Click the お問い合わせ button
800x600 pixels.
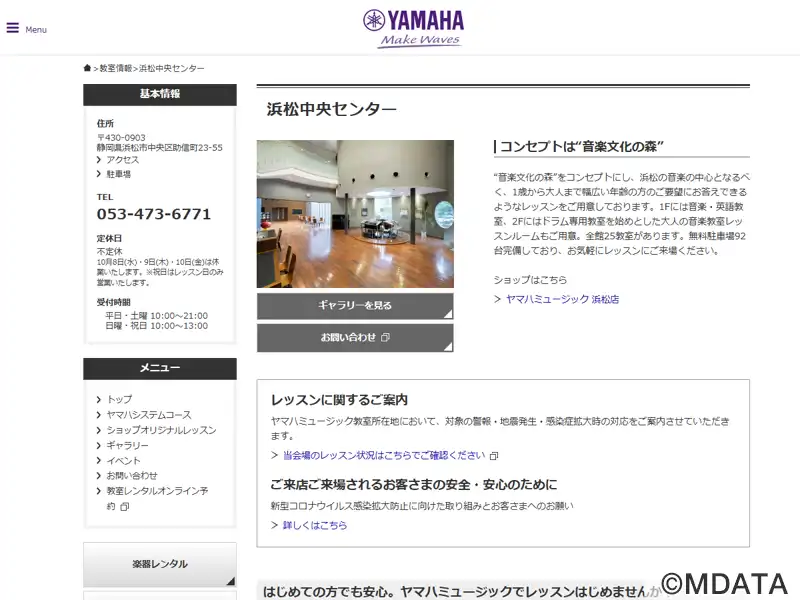click(355, 338)
